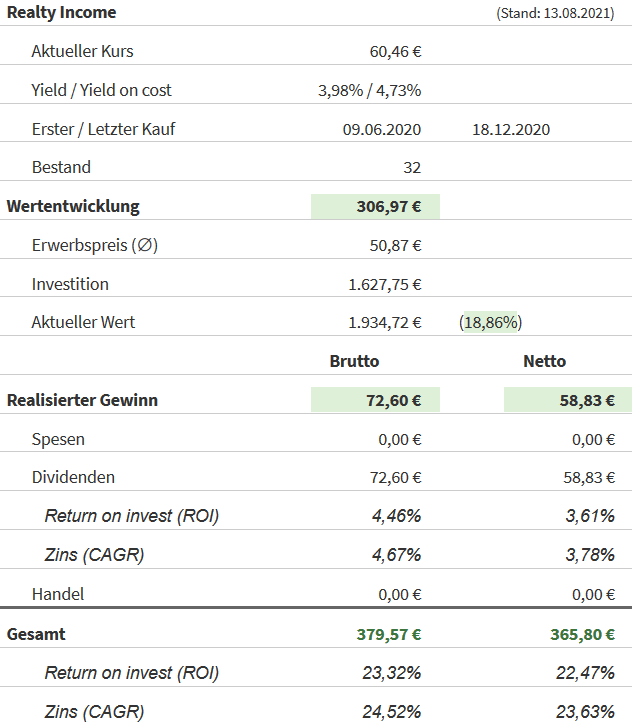
Task: Click the Erwerbspreis (∅) row label
Action: (94, 245)
